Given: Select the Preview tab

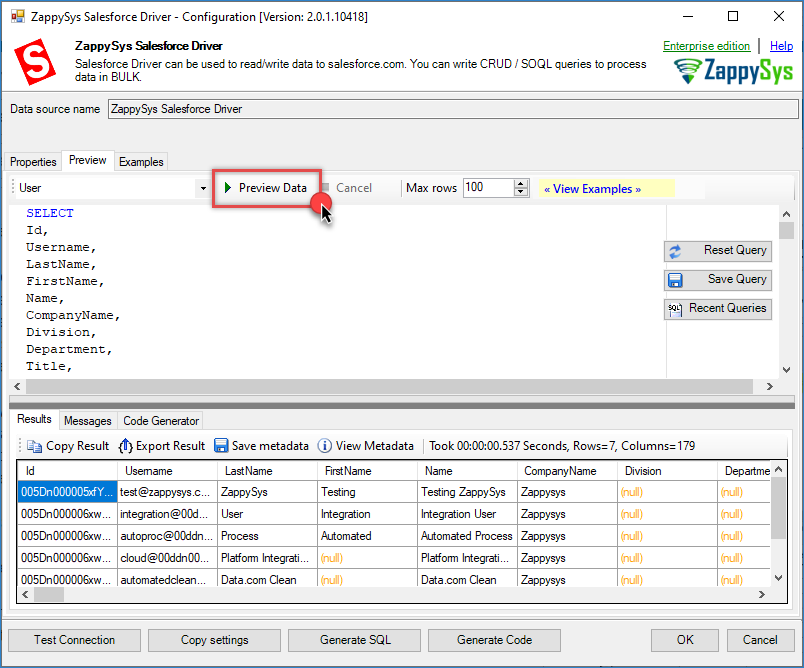Looking at the screenshot, I should (x=88, y=160).
